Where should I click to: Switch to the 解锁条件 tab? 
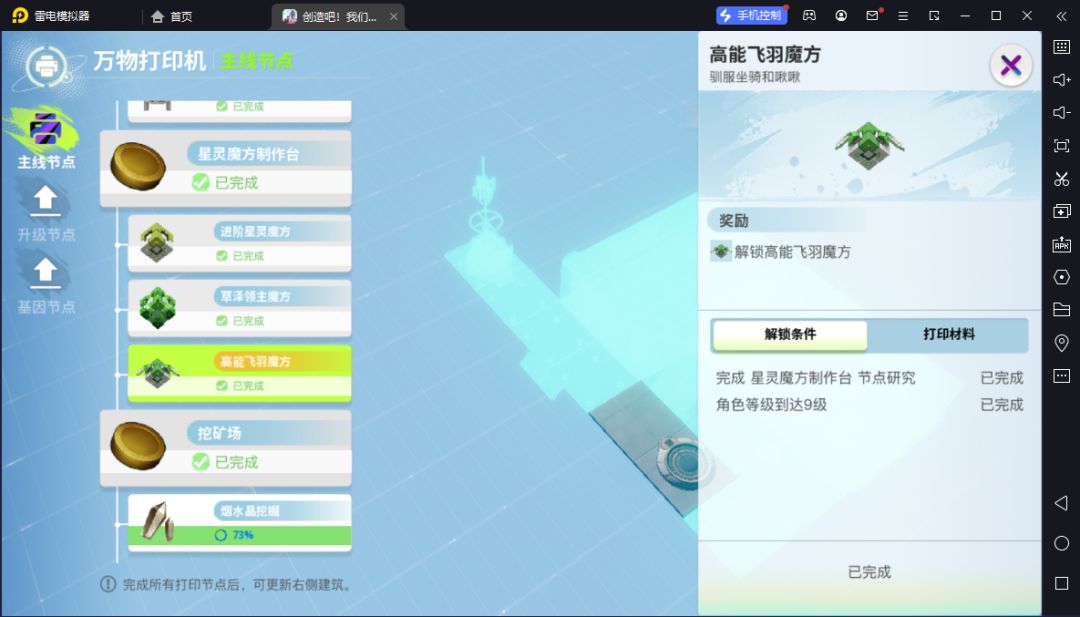coord(790,335)
